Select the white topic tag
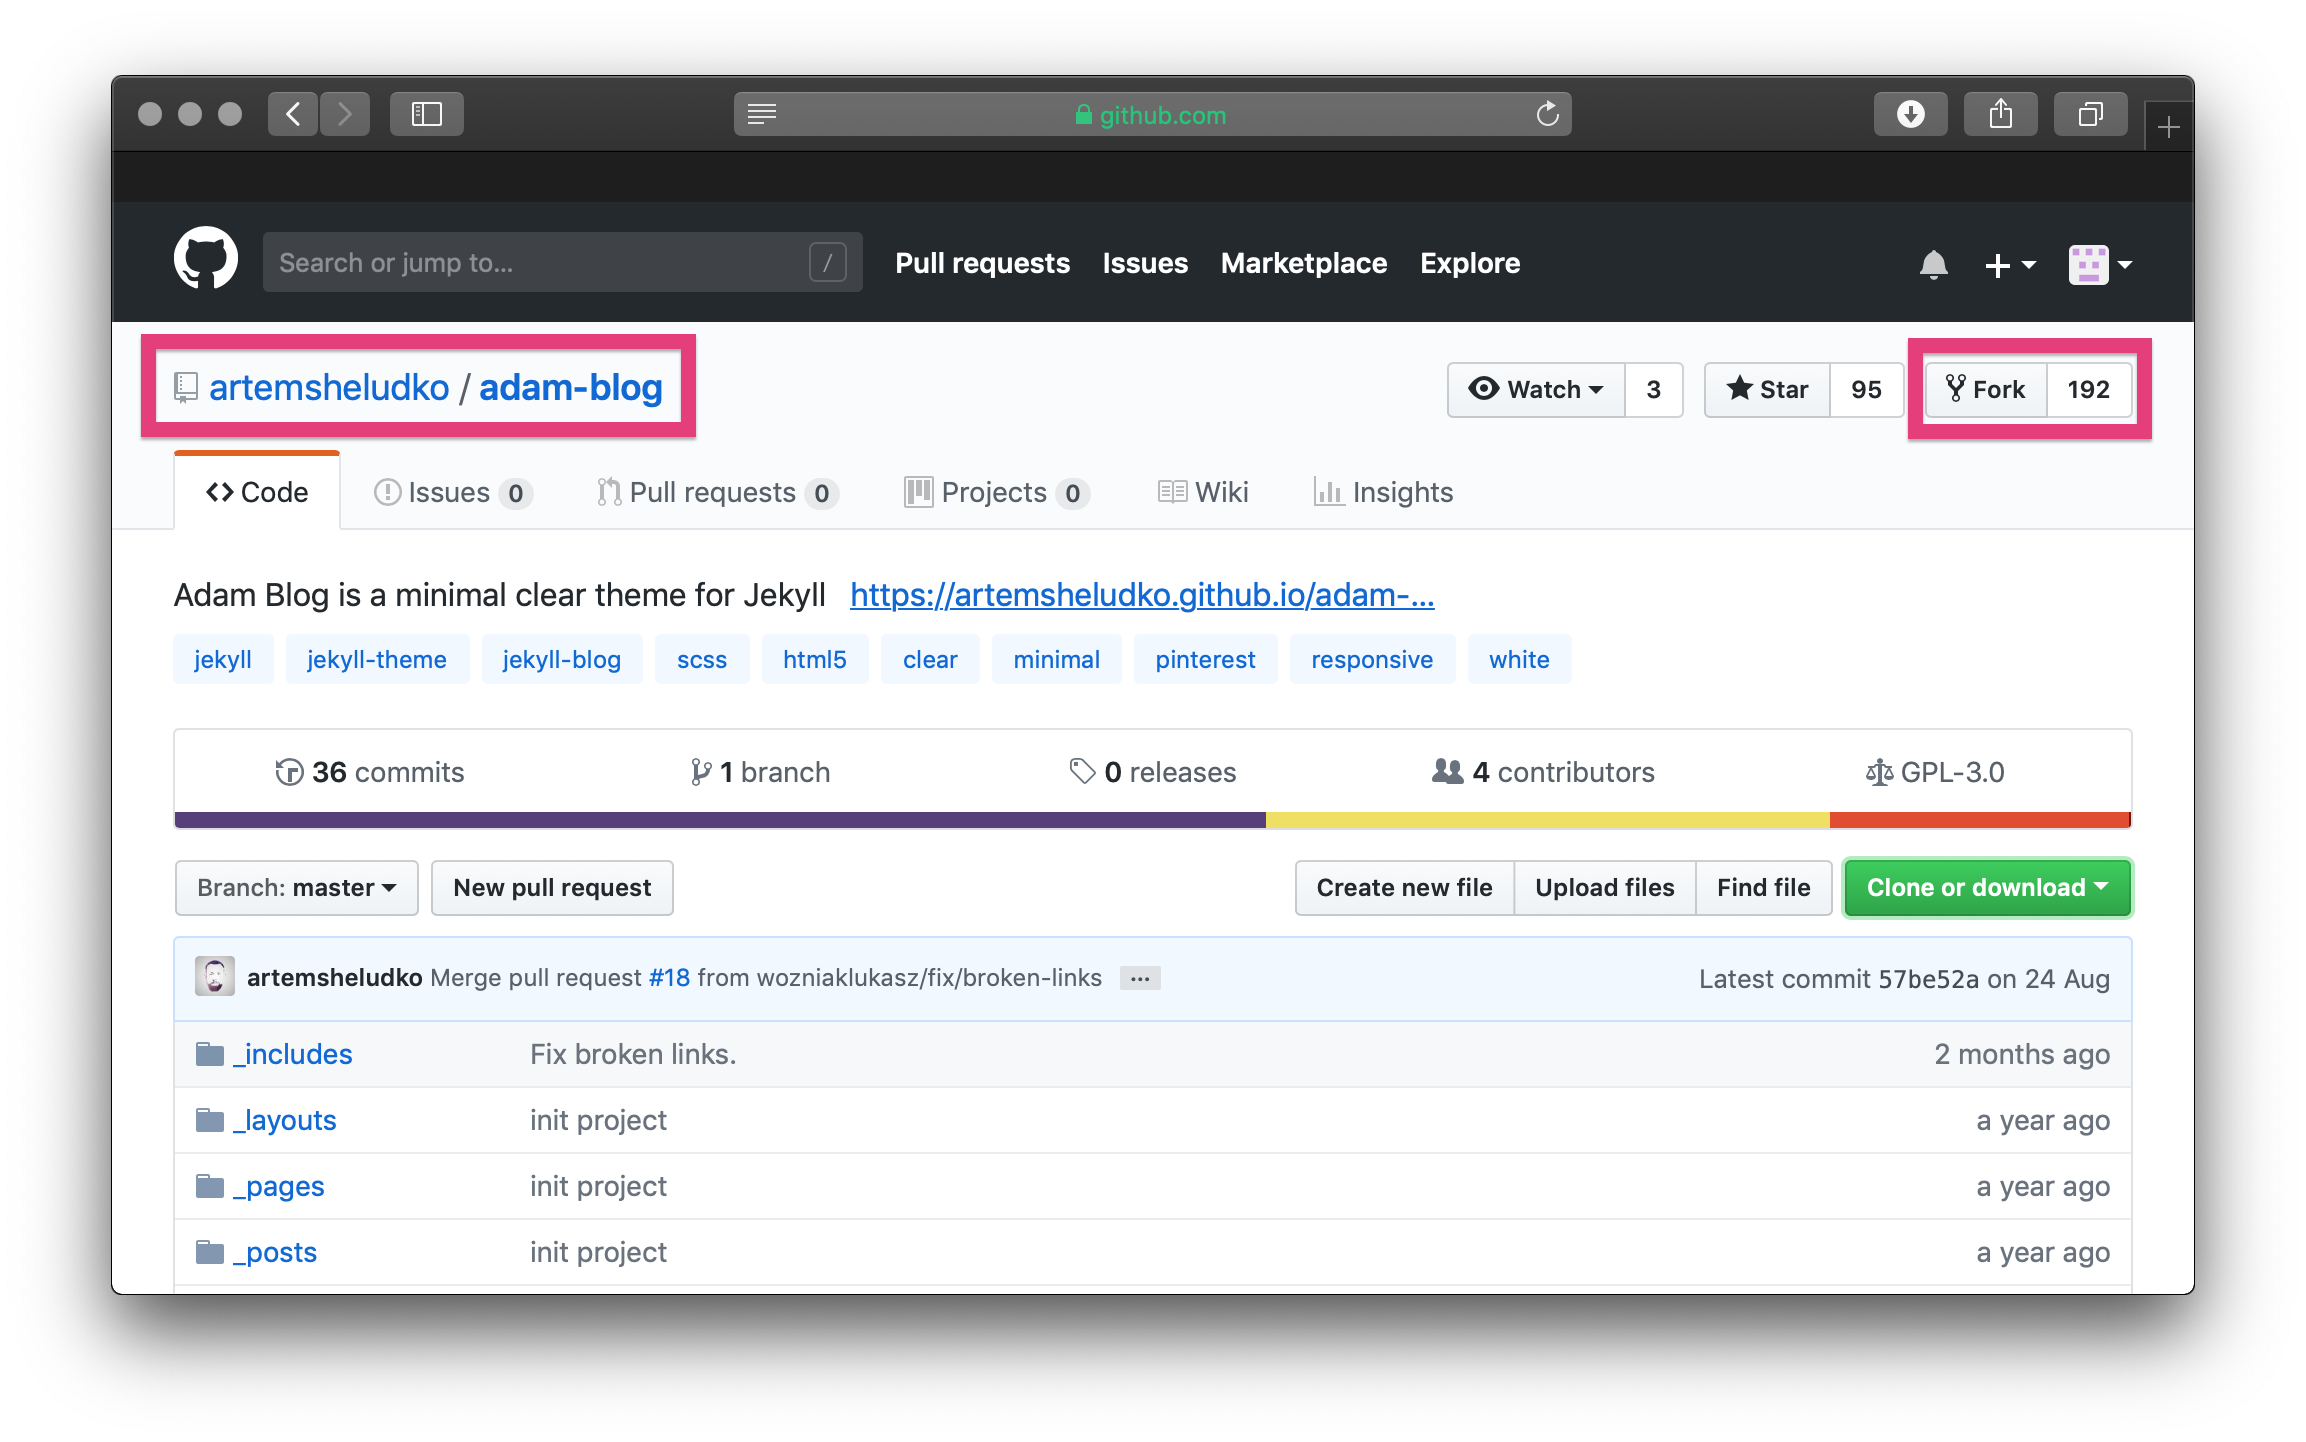The height and width of the screenshot is (1442, 2306). click(x=1519, y=659)
